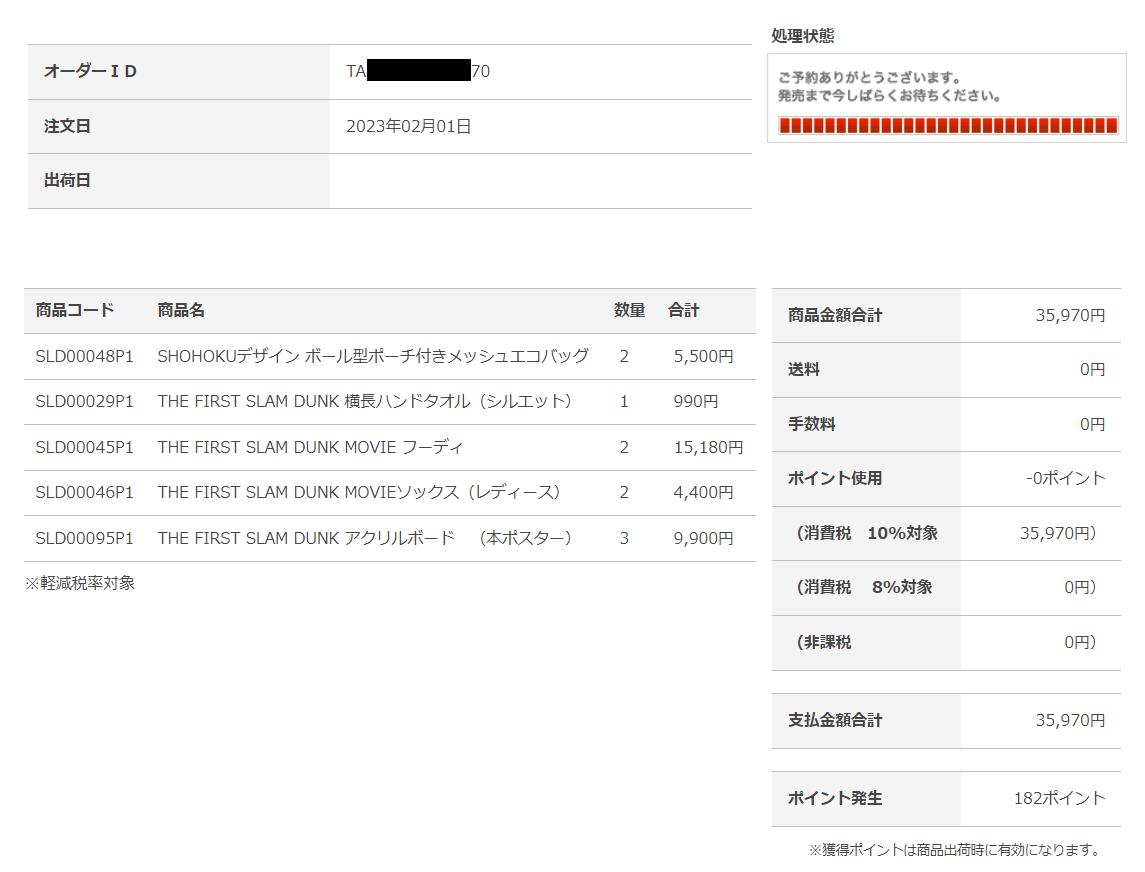Viewport: 1145px width, 872px height.
Task: Select the order date 2023年02月01日
Action: [408, 126]
